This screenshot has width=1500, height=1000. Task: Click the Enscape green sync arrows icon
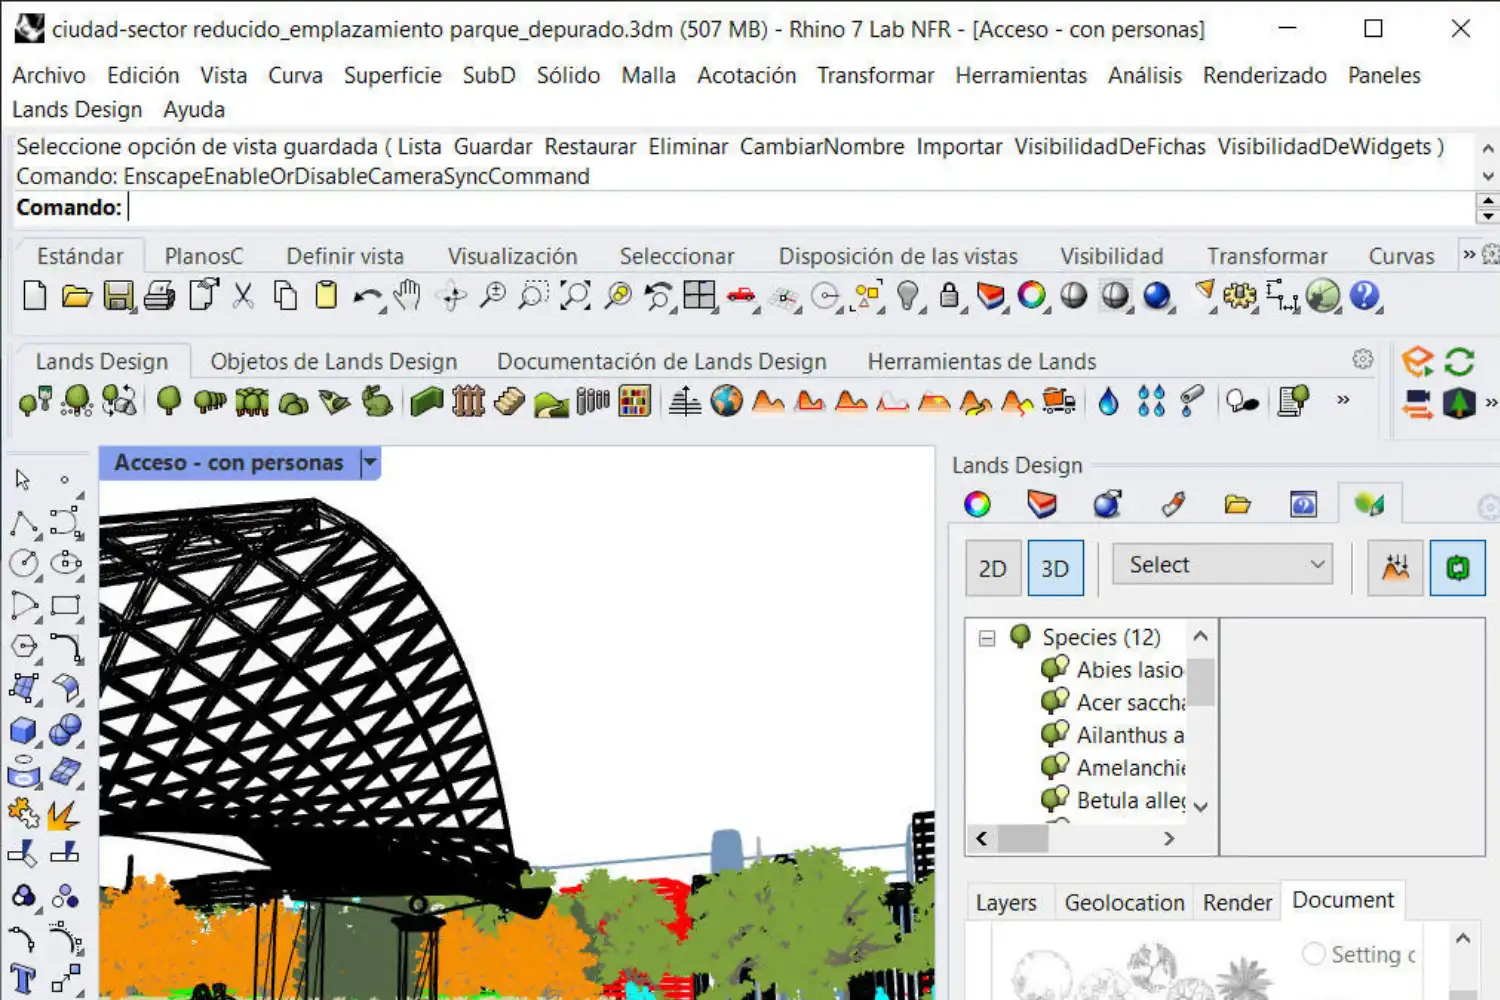(1459, 361)
